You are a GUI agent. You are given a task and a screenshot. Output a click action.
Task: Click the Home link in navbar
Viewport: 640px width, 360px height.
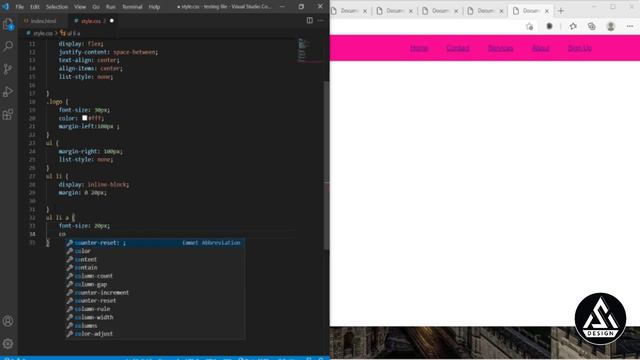point(419,48)
